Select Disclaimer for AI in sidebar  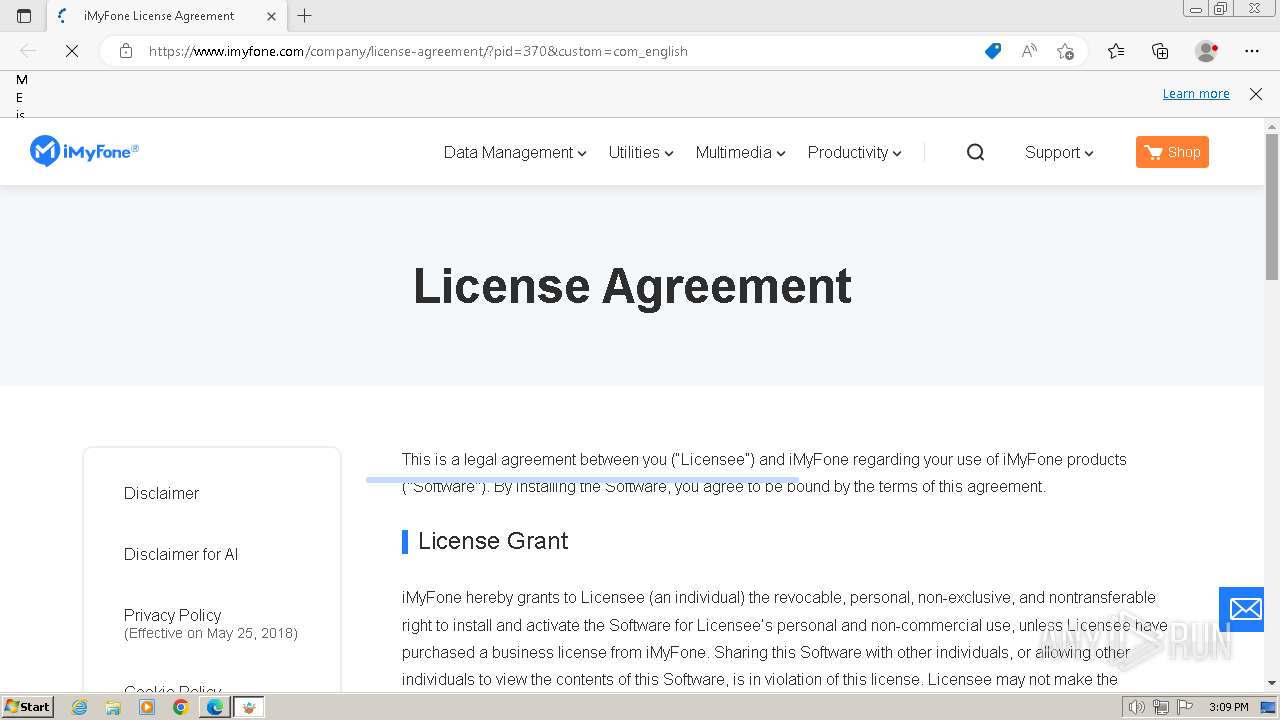(181, 554)
